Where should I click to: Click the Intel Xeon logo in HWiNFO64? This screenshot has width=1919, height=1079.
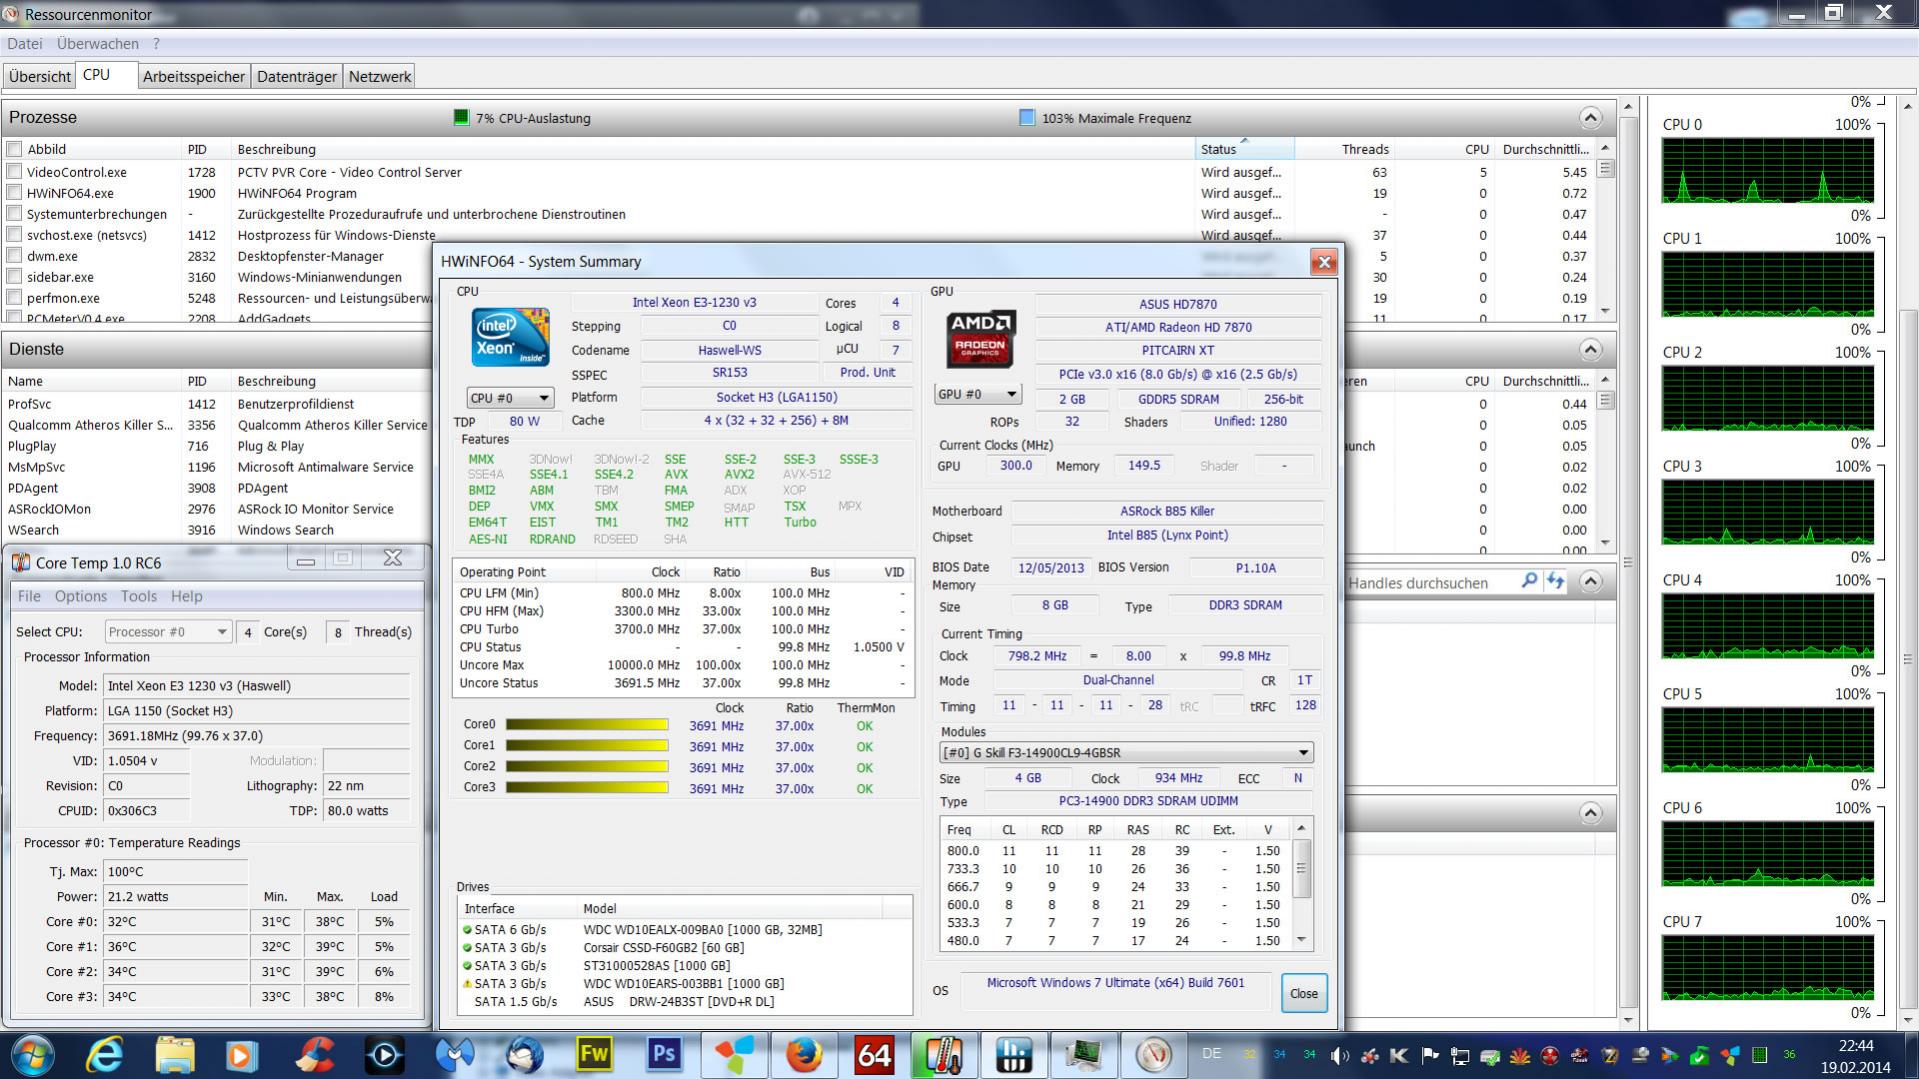tap(510, 337)
